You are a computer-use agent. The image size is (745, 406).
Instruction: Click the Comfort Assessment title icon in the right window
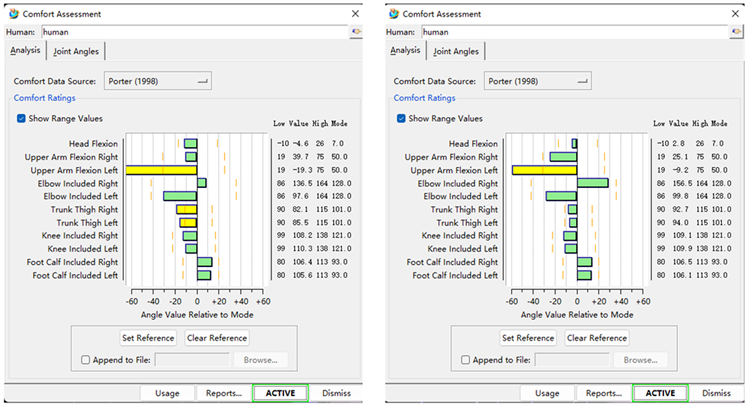coord(392,13)
